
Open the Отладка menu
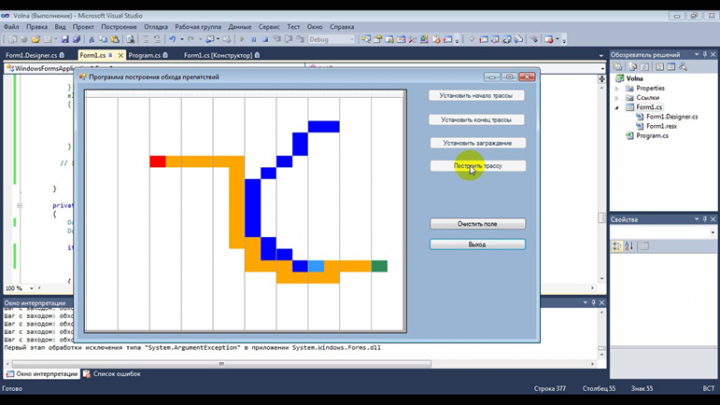[156, 27]
